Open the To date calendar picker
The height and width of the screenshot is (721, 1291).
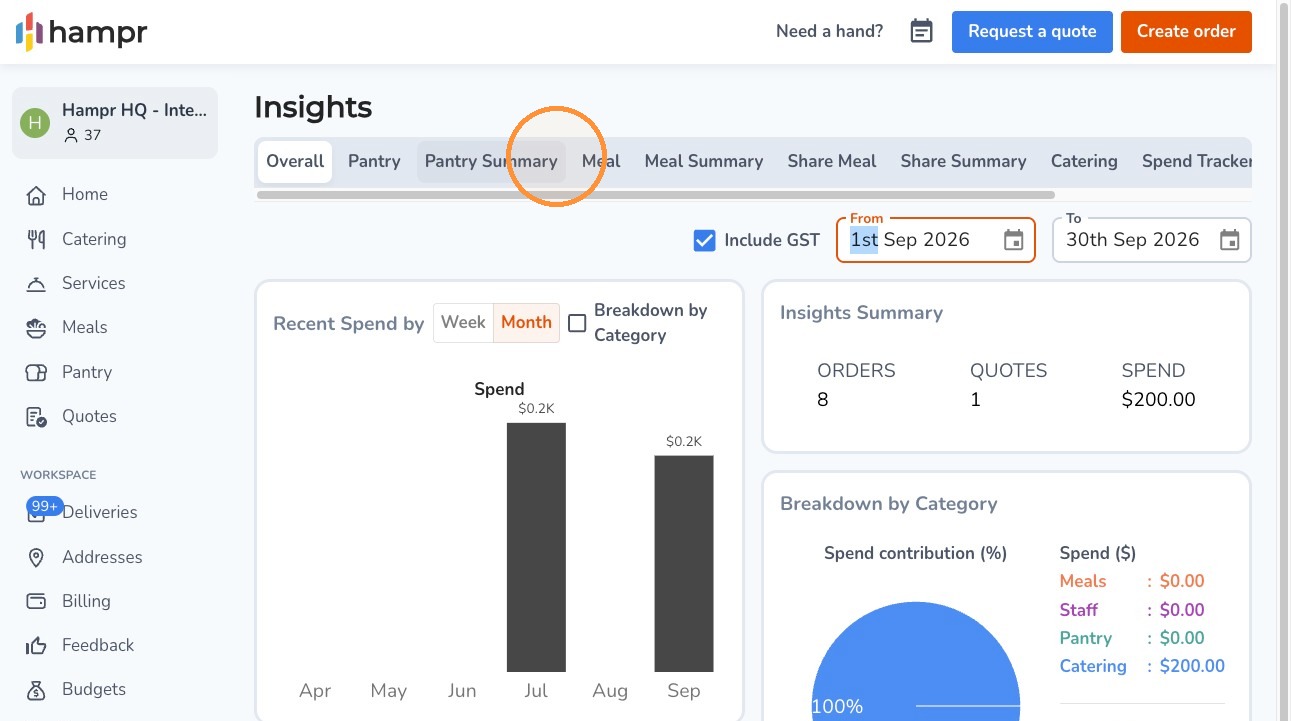pos(1230,240)
